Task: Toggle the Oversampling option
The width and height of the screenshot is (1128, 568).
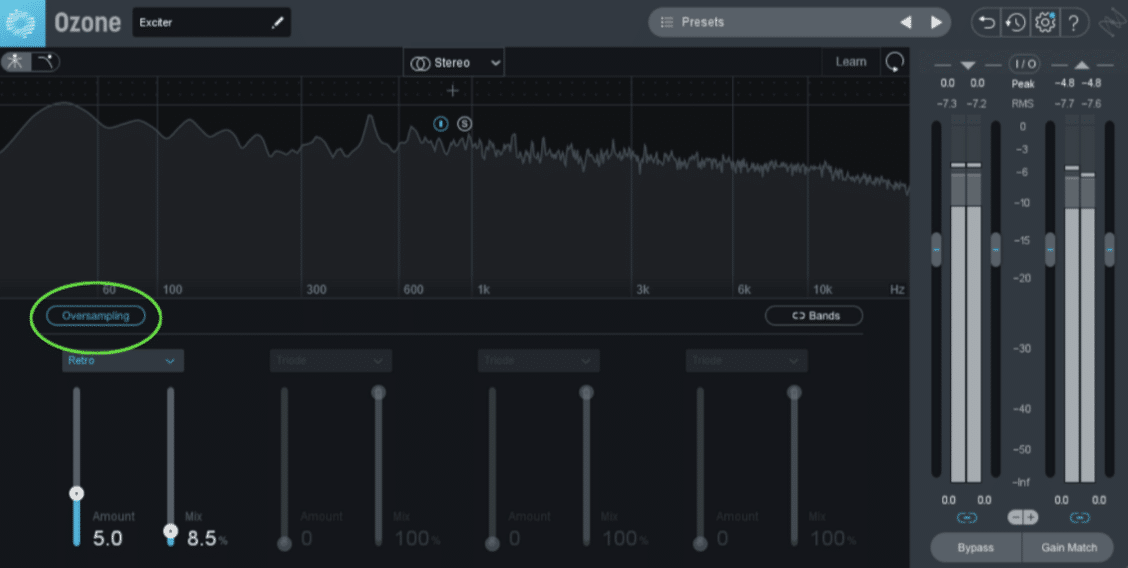Action: (x=96, y=316)
